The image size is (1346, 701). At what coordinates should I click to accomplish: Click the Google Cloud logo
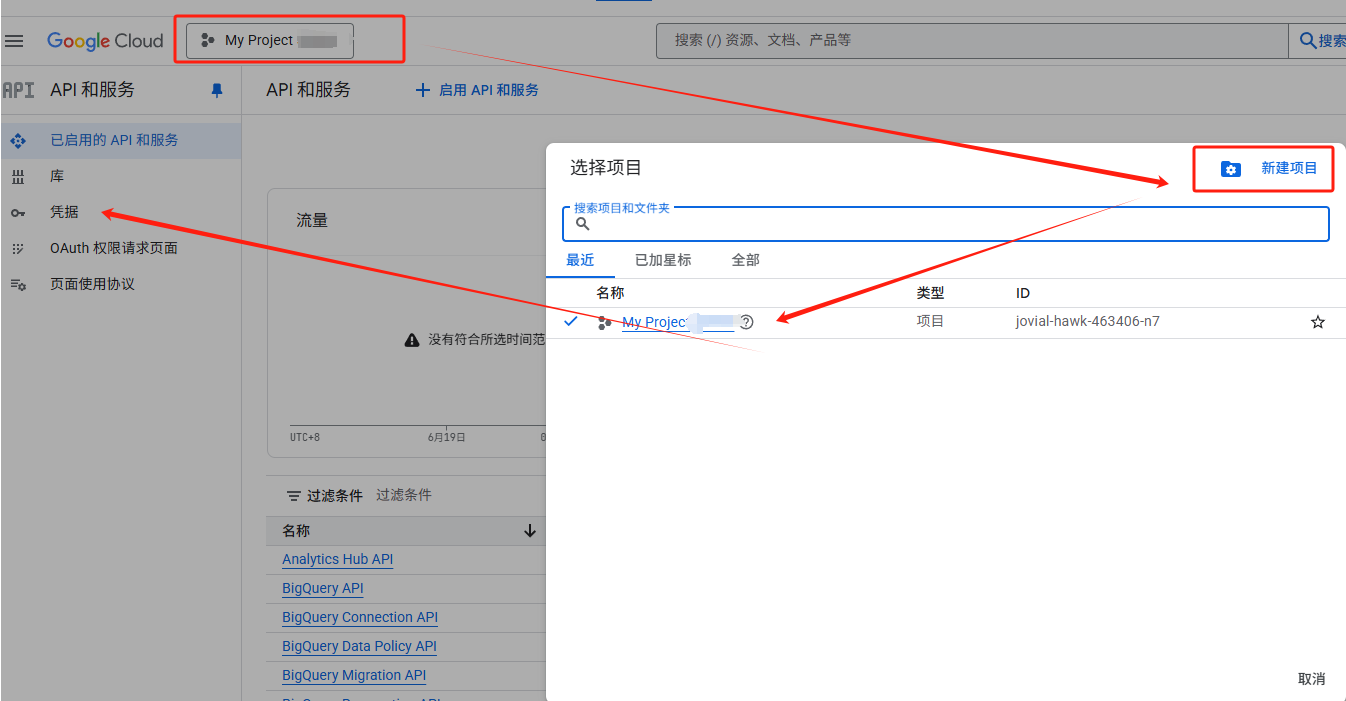(105, 41)
